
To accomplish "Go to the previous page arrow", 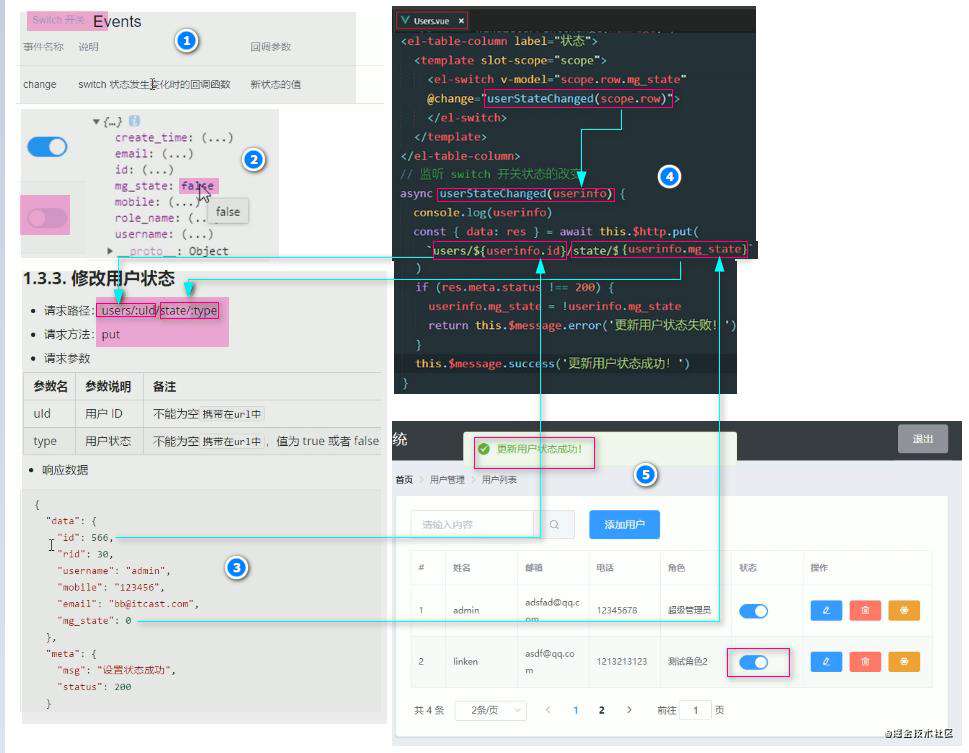I will click(x=548, y=710).
